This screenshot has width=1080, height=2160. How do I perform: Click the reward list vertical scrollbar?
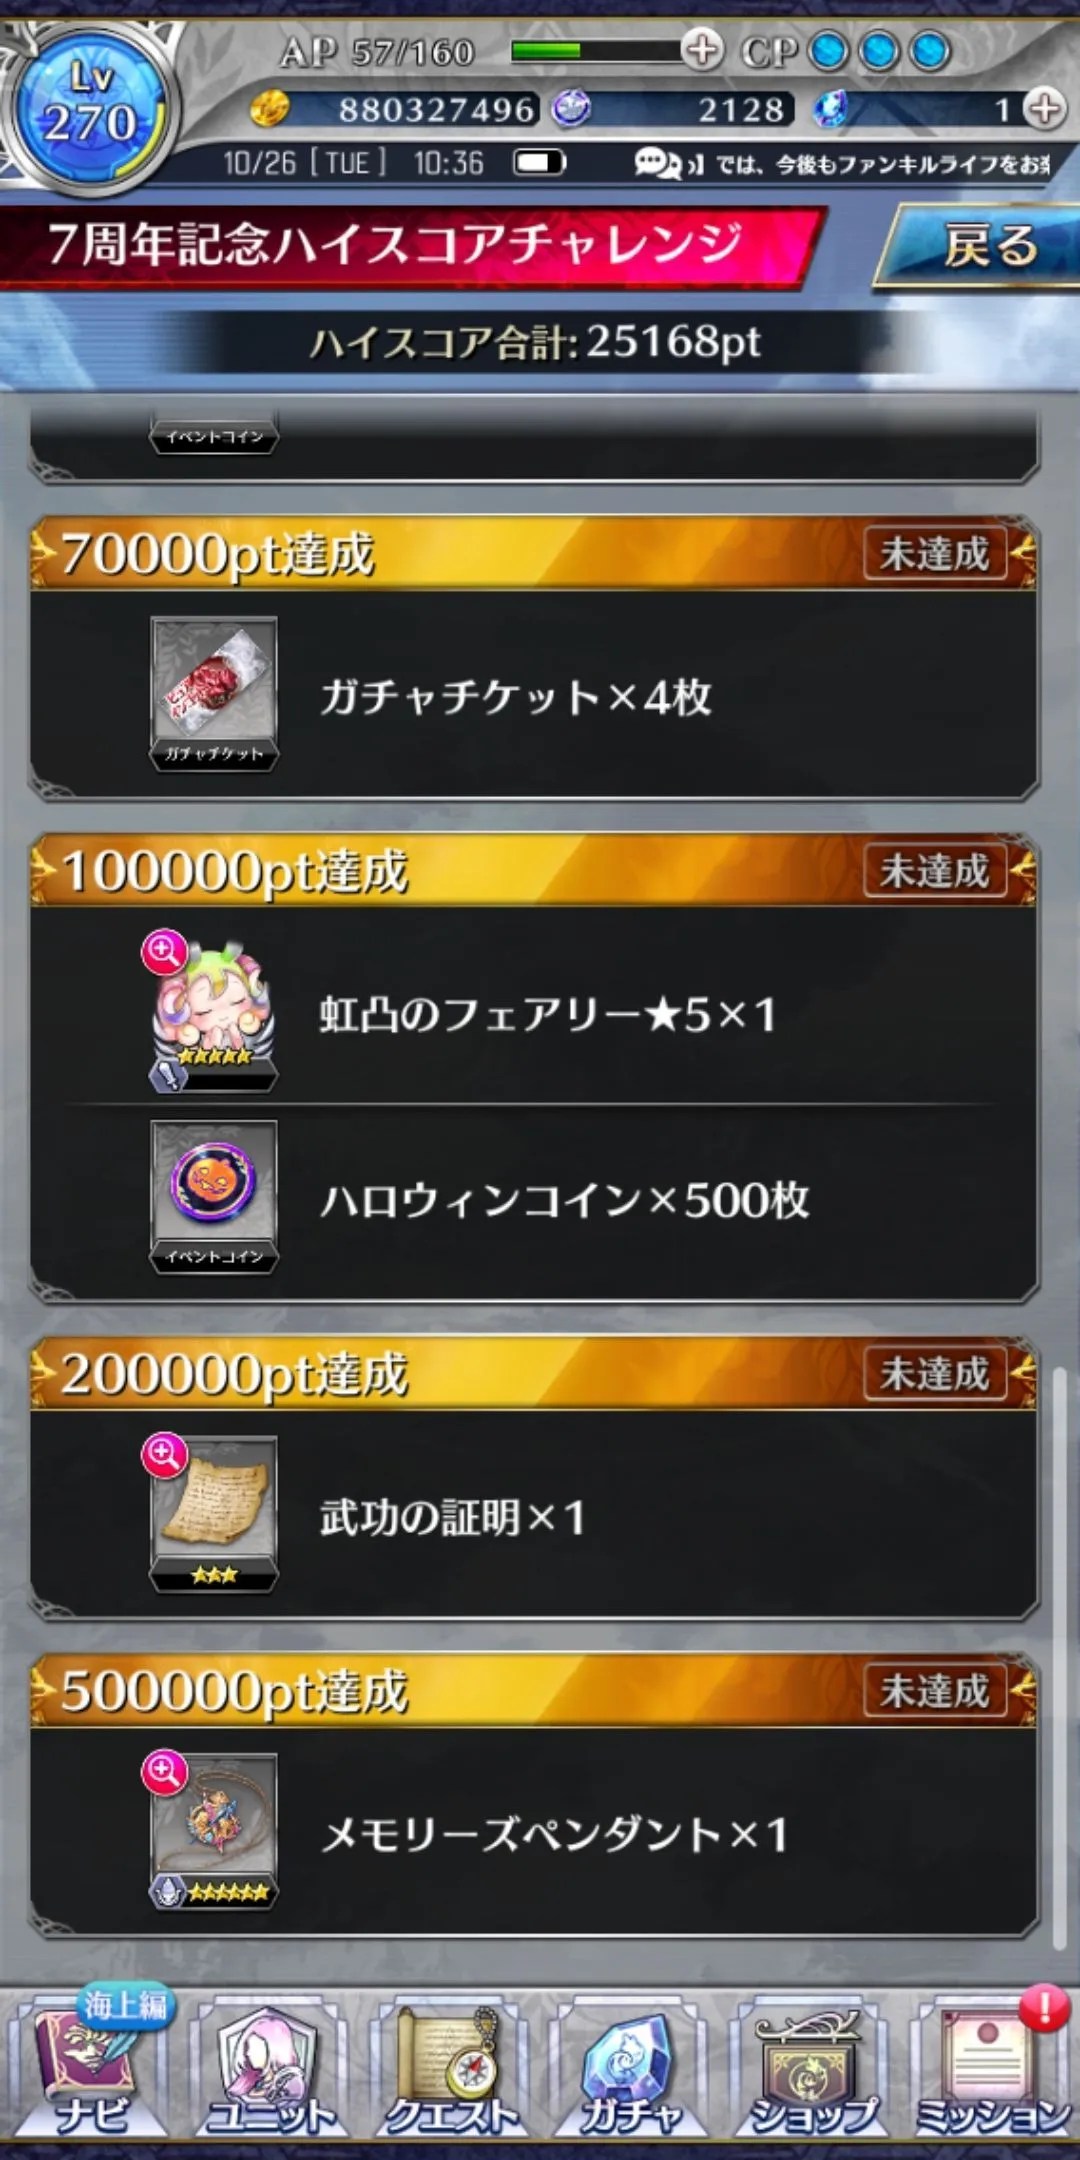pos(1059,1660)
